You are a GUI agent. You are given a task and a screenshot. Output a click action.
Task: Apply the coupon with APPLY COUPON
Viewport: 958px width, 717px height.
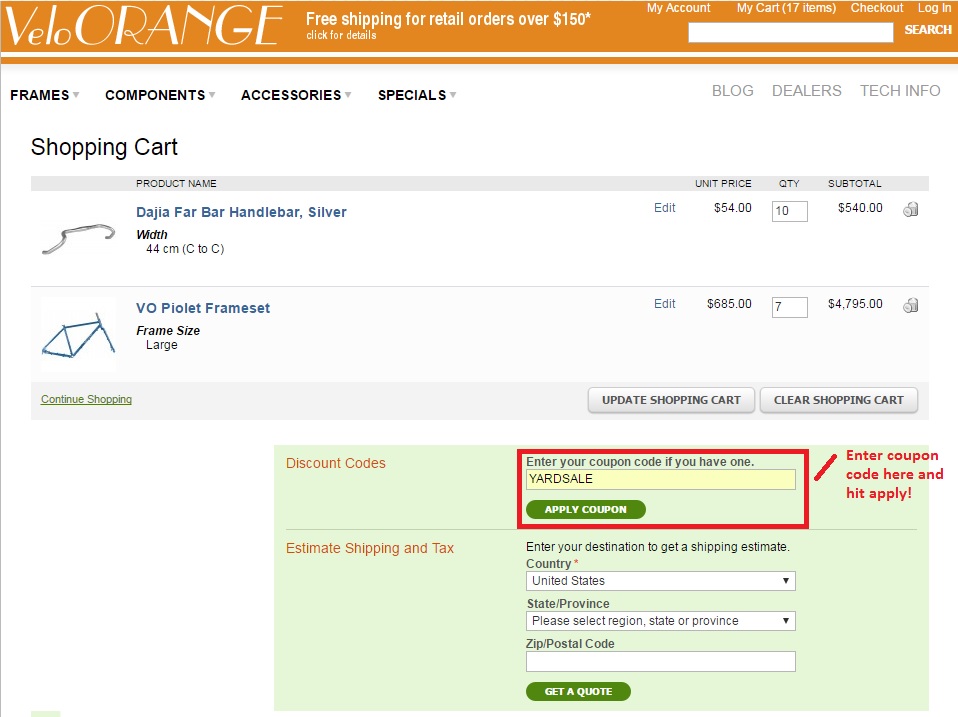pos(585,509)
